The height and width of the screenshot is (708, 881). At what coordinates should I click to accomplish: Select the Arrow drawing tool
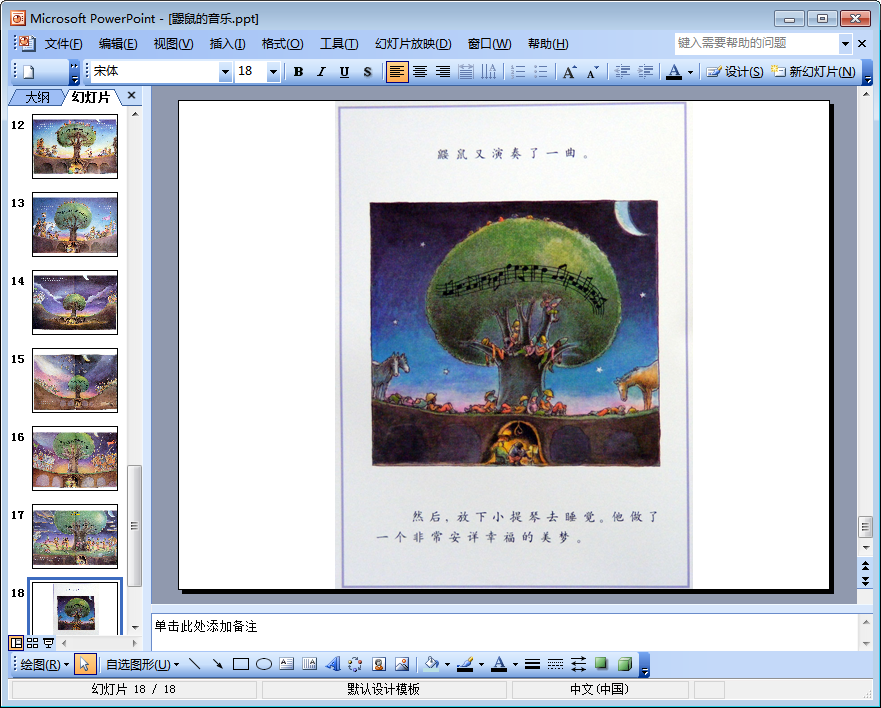[217, 665]
